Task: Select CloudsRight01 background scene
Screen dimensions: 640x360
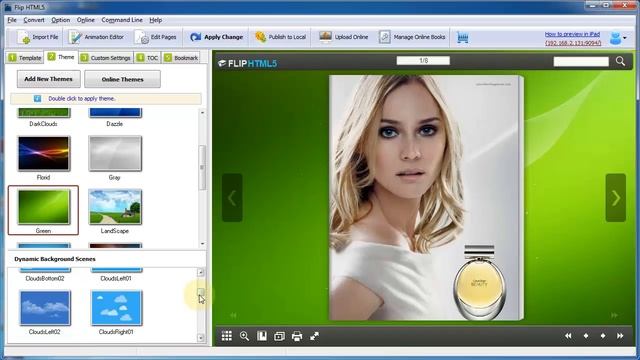Action: pyautogui.click(x=116, y=308)
